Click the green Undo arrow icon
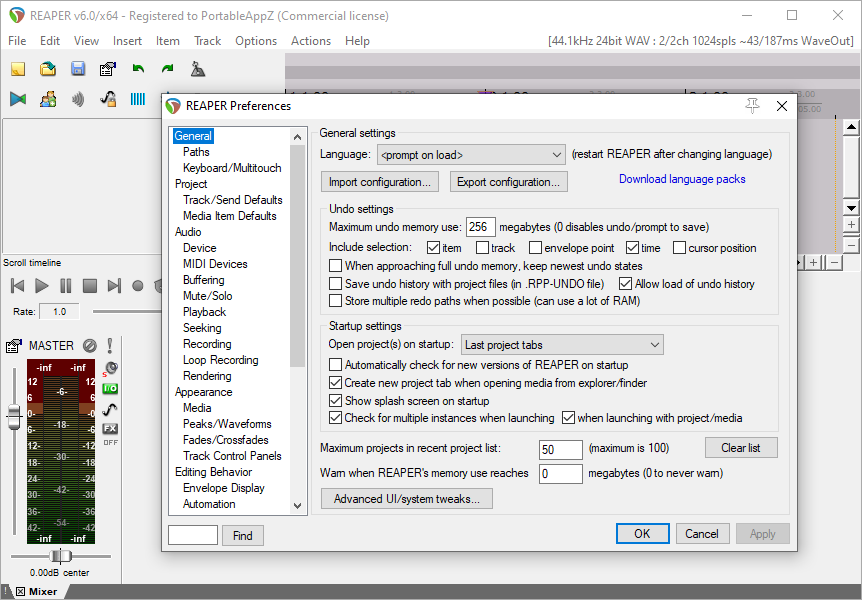 (138, 69)
